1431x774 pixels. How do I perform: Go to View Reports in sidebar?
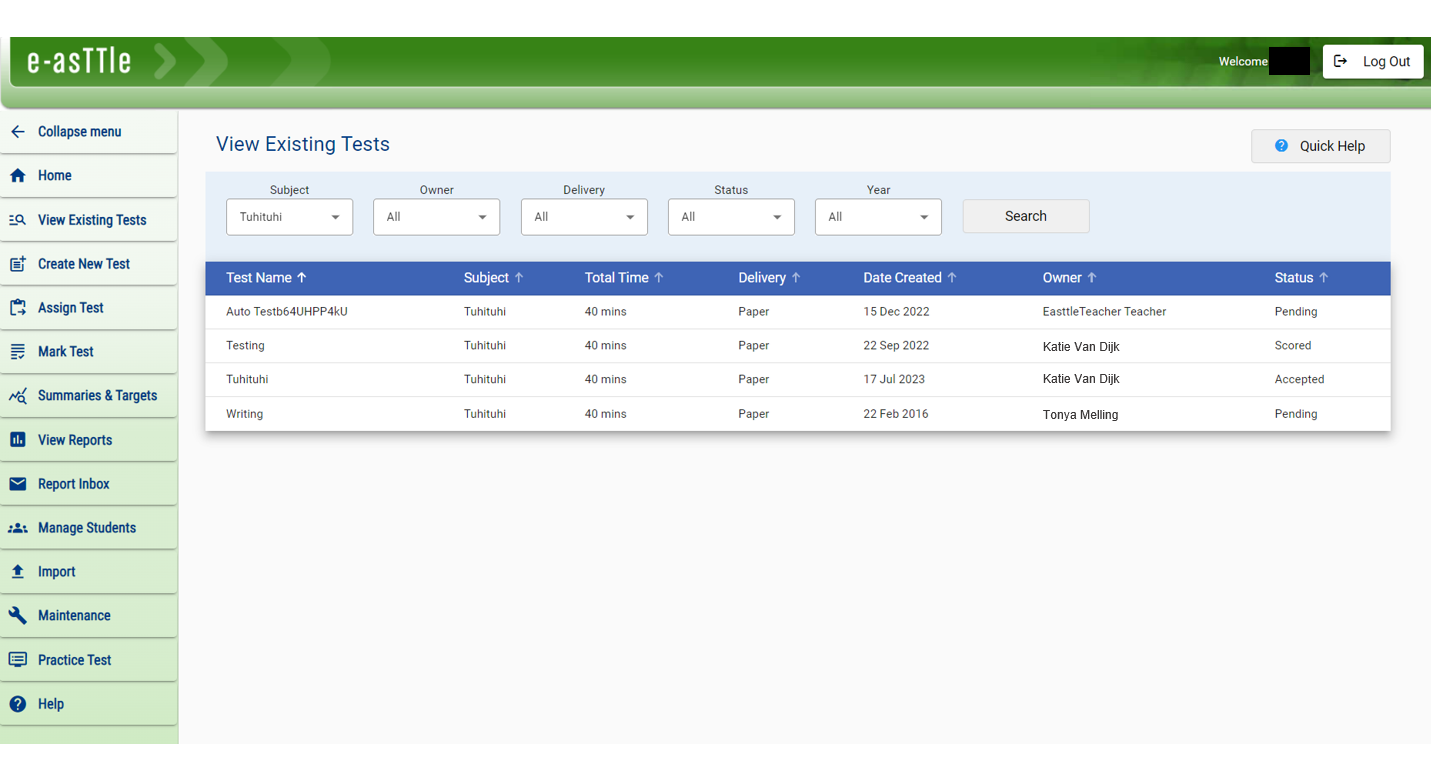click(75, 440)
